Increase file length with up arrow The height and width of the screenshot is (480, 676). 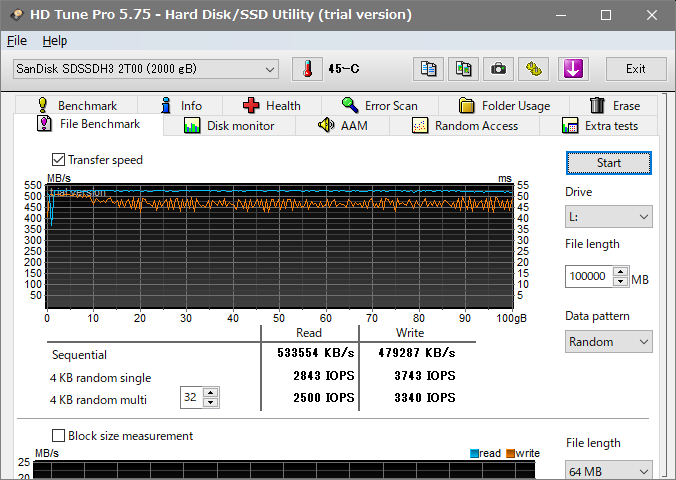620,271
